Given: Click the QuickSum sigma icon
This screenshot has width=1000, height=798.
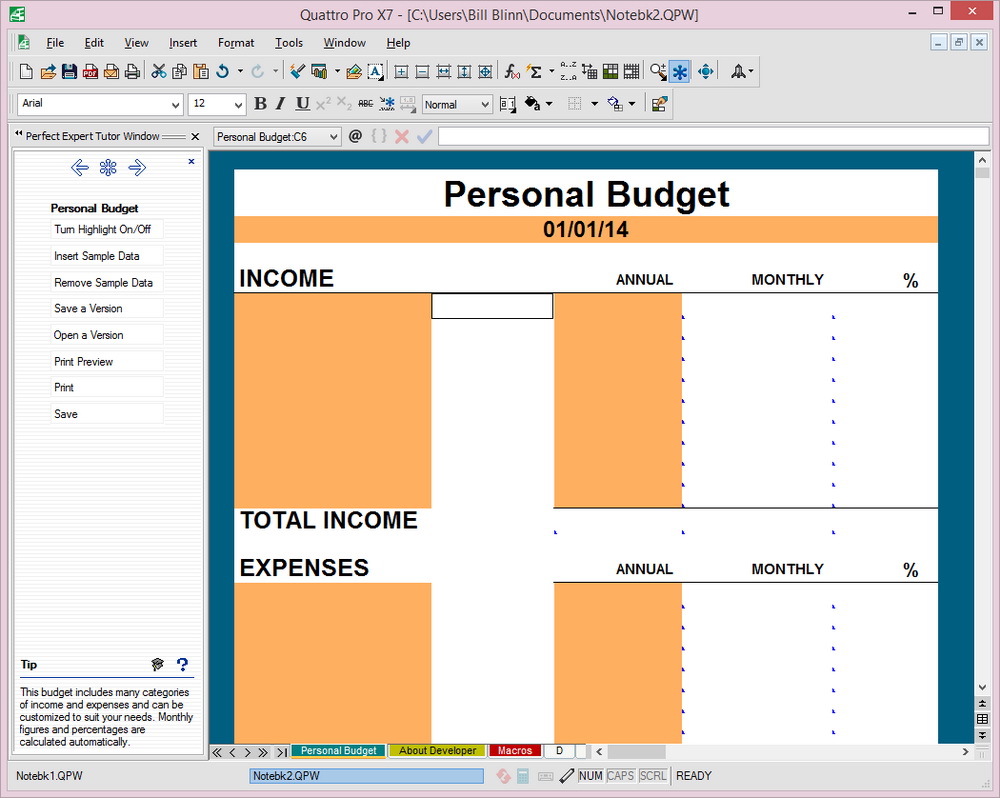Looking at the screenshot, I should click(535, 71).
